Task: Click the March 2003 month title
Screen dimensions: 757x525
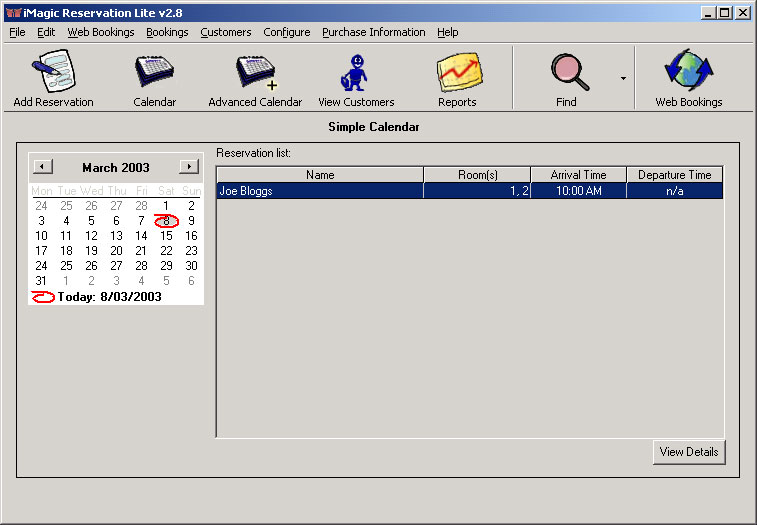Action: tap(116, 168)
